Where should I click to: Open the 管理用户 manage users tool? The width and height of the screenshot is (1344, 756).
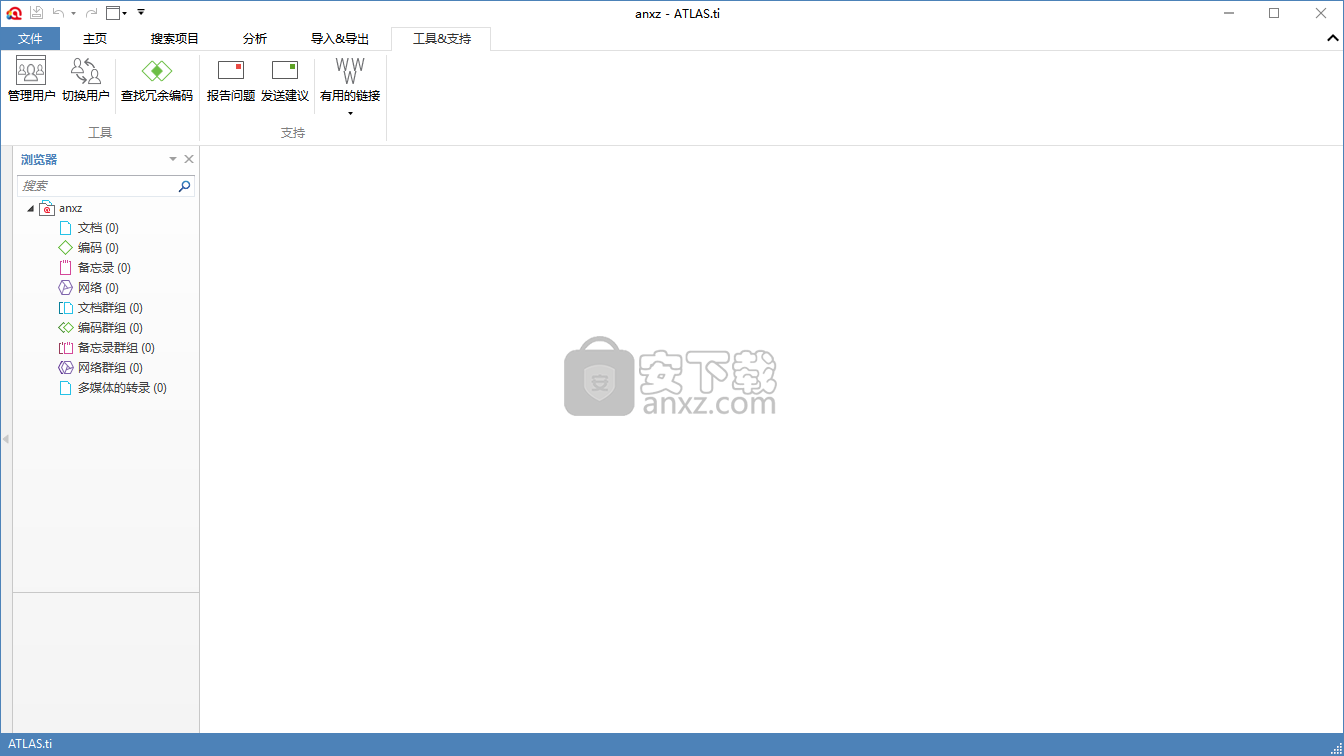tap(31, 80)
